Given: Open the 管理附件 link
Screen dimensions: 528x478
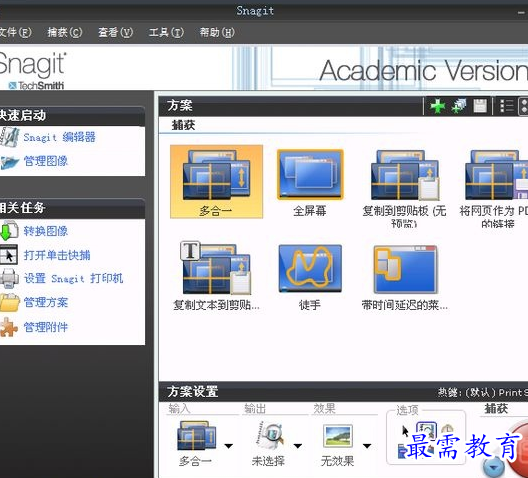Looking at the screenshot, I should pyautogui.click(x=46, y=327).
